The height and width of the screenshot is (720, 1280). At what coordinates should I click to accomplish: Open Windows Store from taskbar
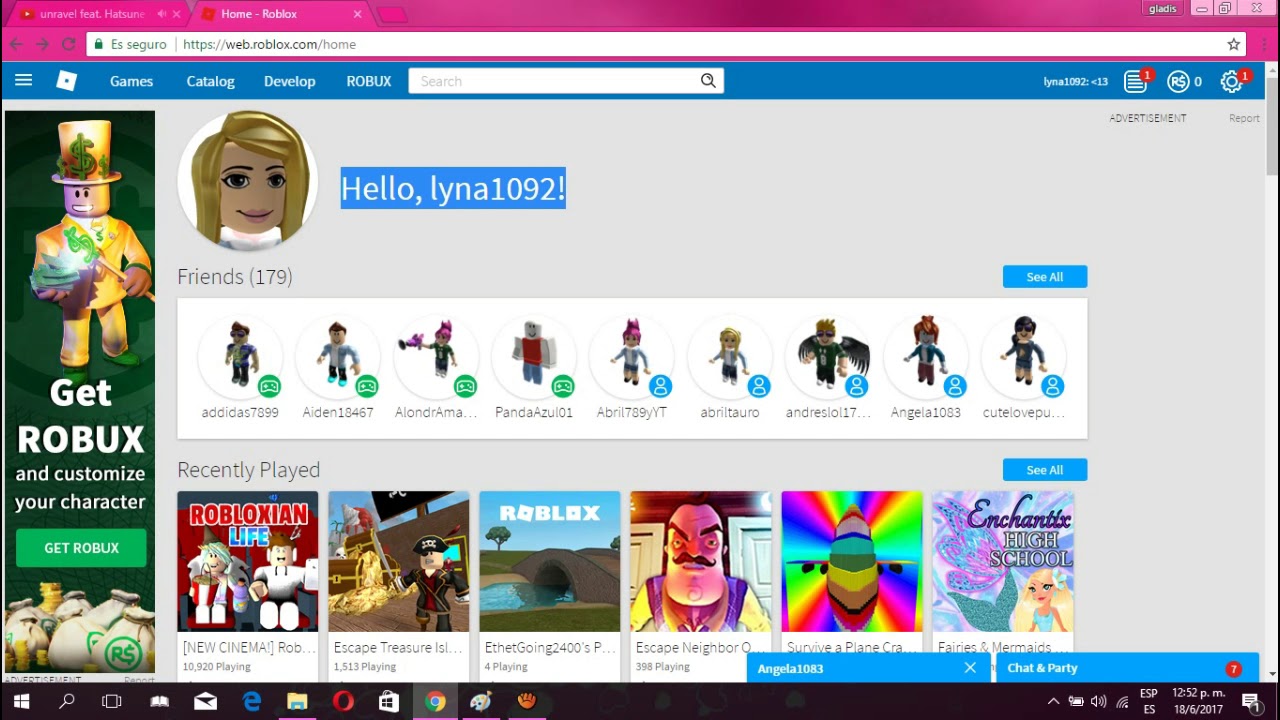[x=389, y=701]
